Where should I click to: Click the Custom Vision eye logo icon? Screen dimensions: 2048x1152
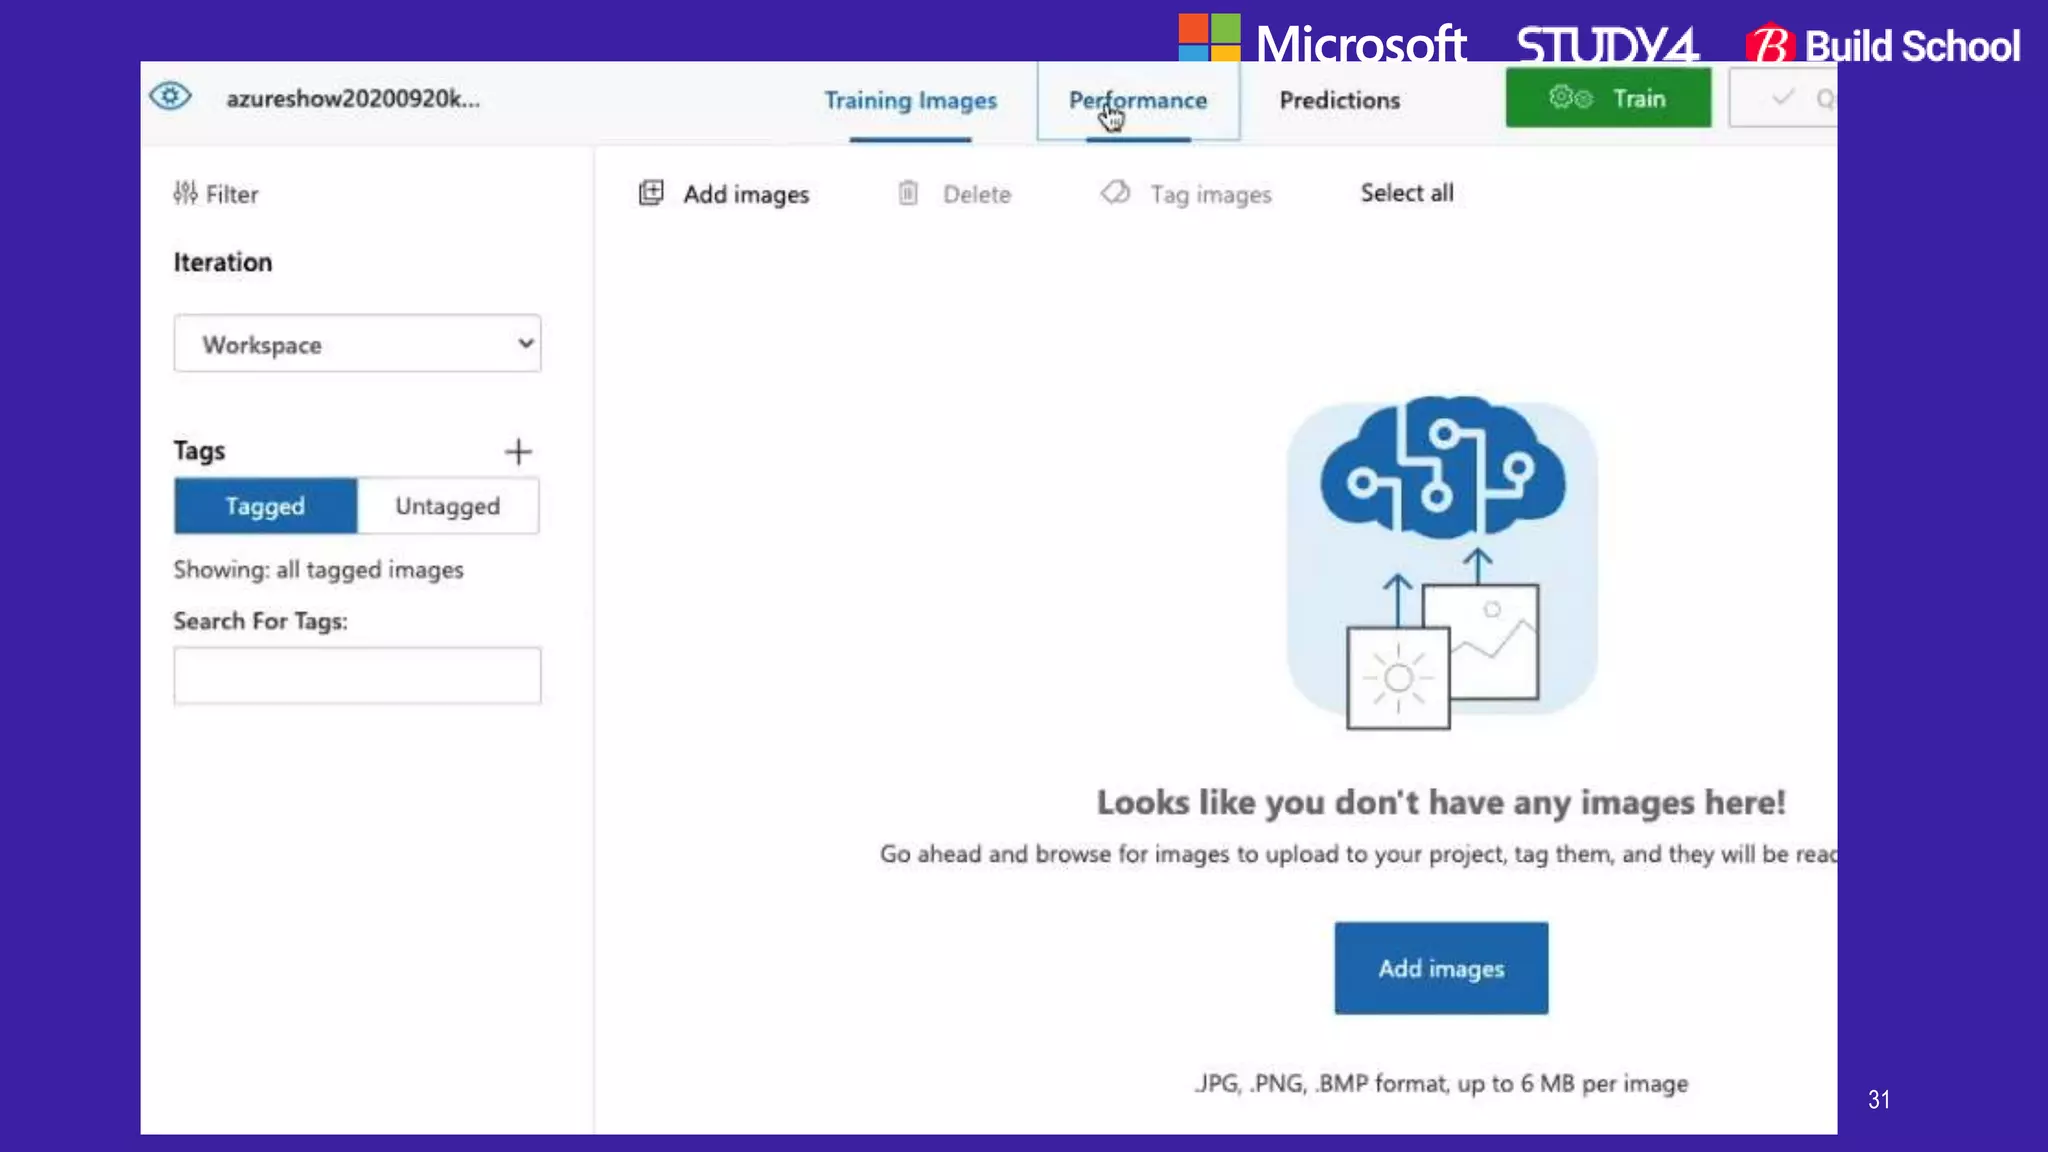click(170, 97)
